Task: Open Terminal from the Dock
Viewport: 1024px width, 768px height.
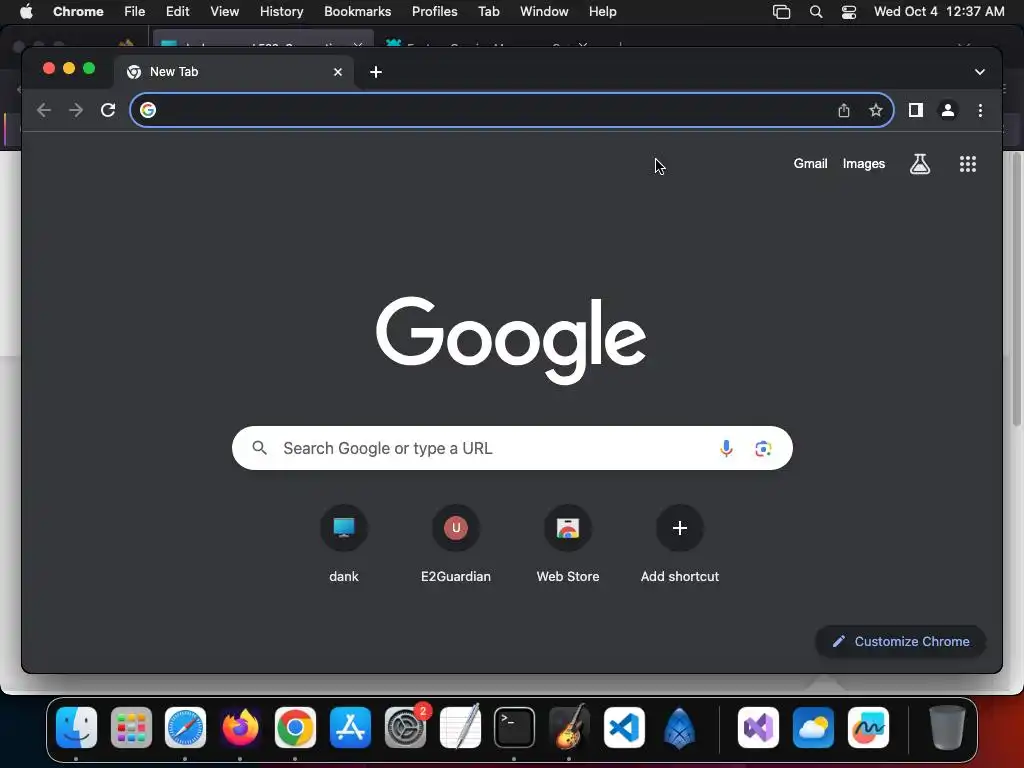Action: 515,728
